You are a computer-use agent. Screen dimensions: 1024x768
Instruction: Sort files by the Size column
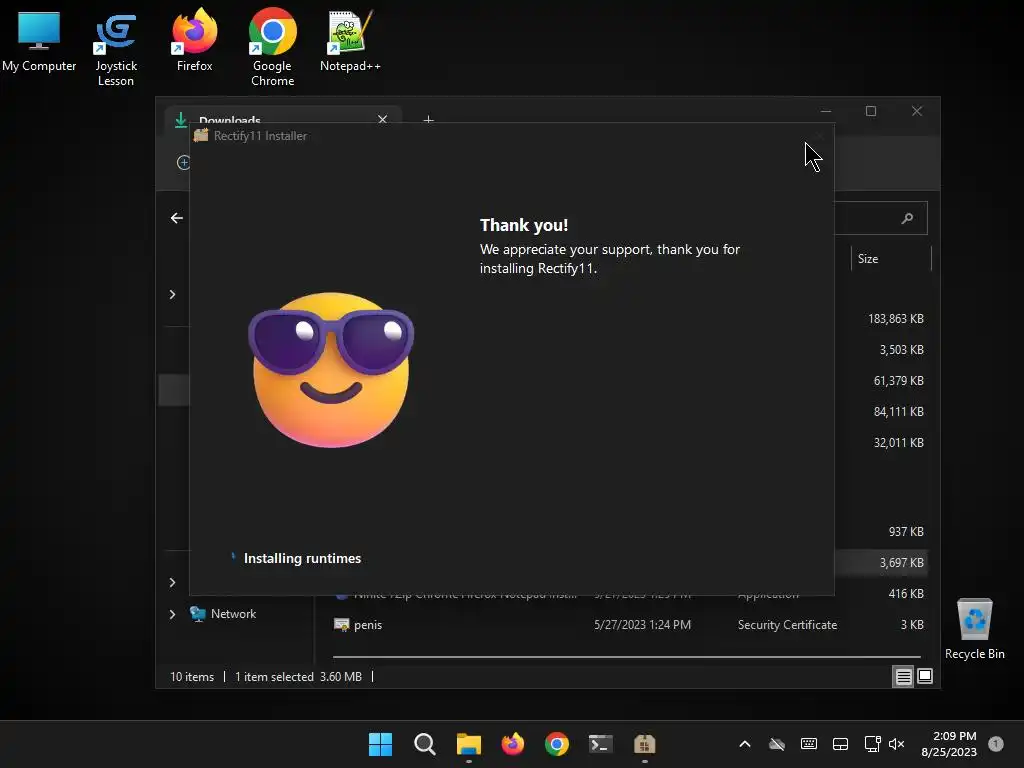[868, 259]
